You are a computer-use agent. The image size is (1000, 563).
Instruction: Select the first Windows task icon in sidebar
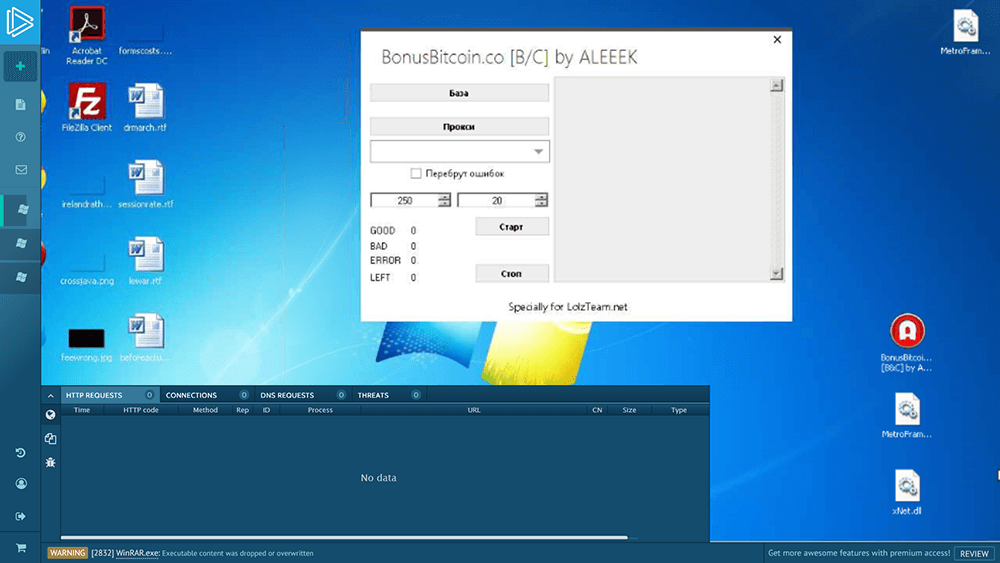point(22,210)
